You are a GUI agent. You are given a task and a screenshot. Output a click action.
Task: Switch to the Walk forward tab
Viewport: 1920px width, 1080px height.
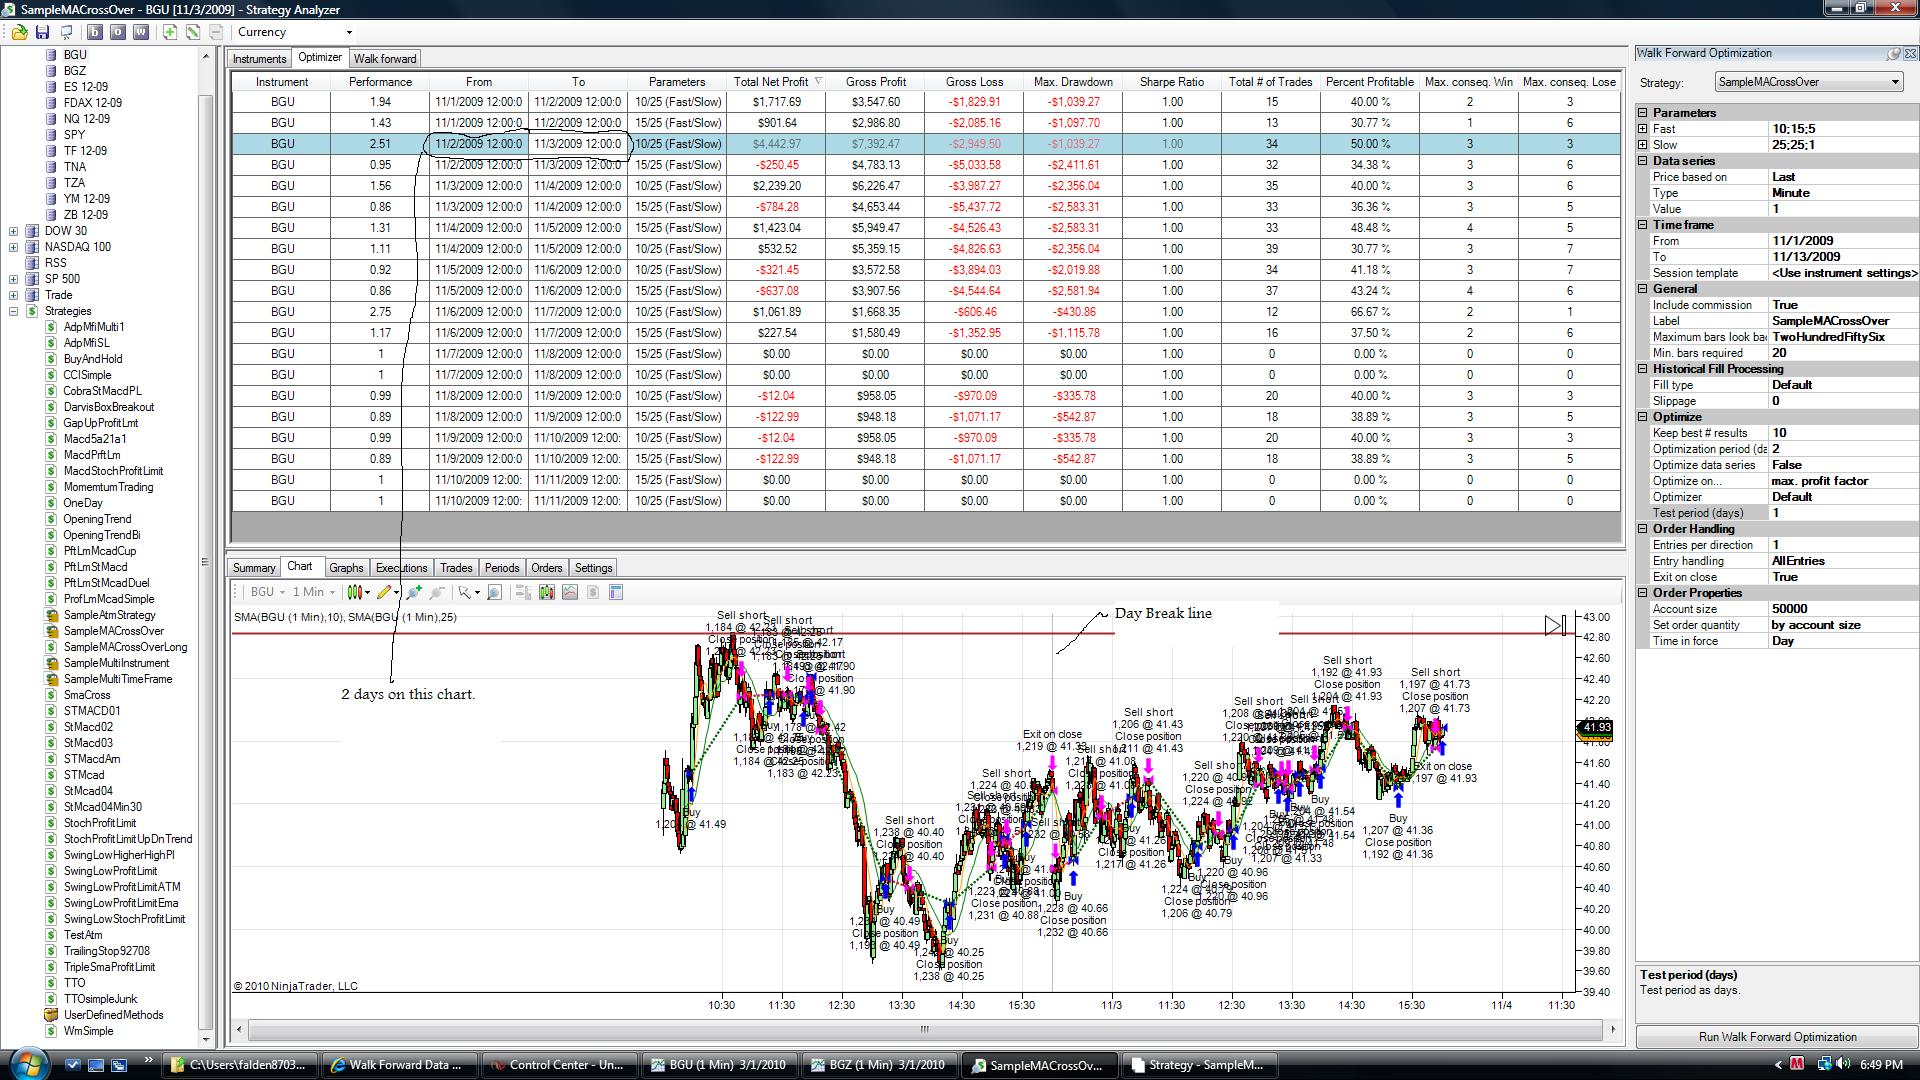pos(385,59)
